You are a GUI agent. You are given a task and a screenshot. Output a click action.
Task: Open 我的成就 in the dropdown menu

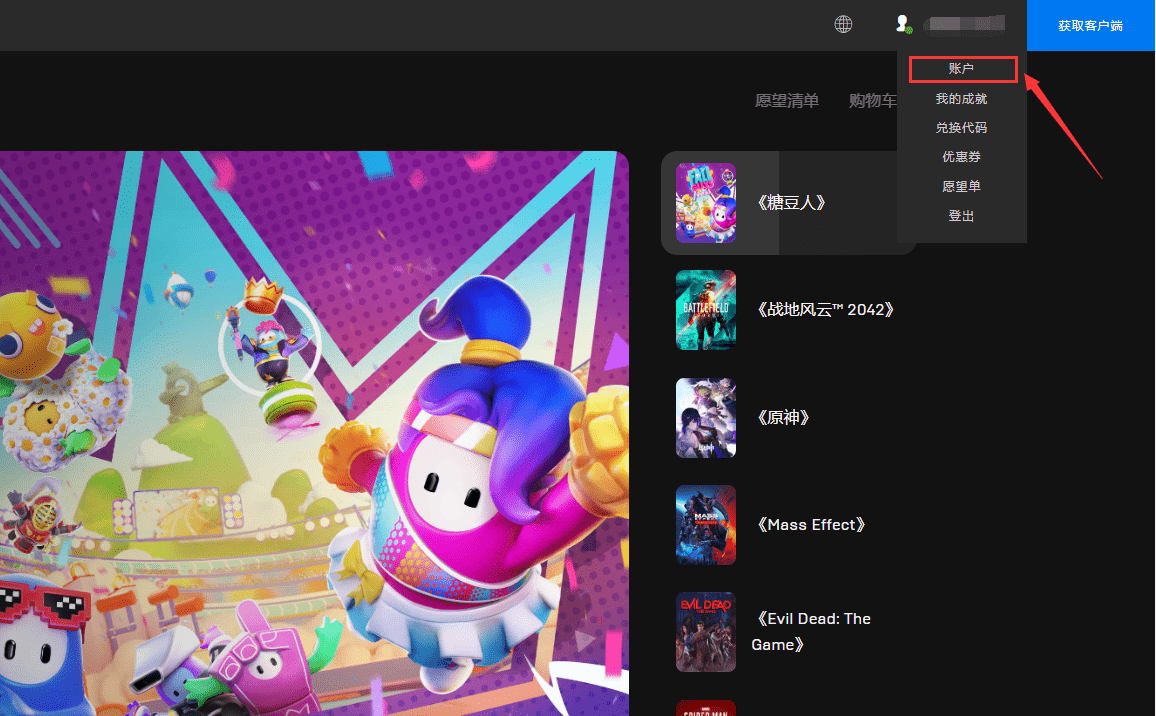[961, 99]
